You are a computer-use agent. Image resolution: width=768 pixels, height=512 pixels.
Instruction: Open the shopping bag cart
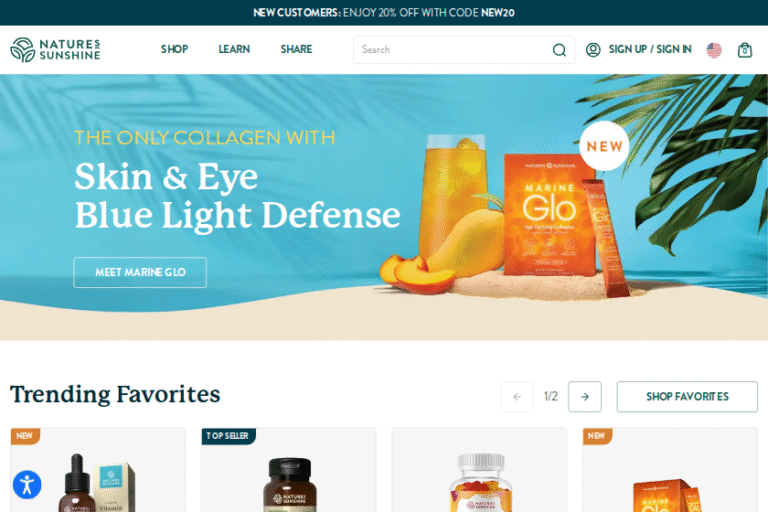click(x=745, y=49)
